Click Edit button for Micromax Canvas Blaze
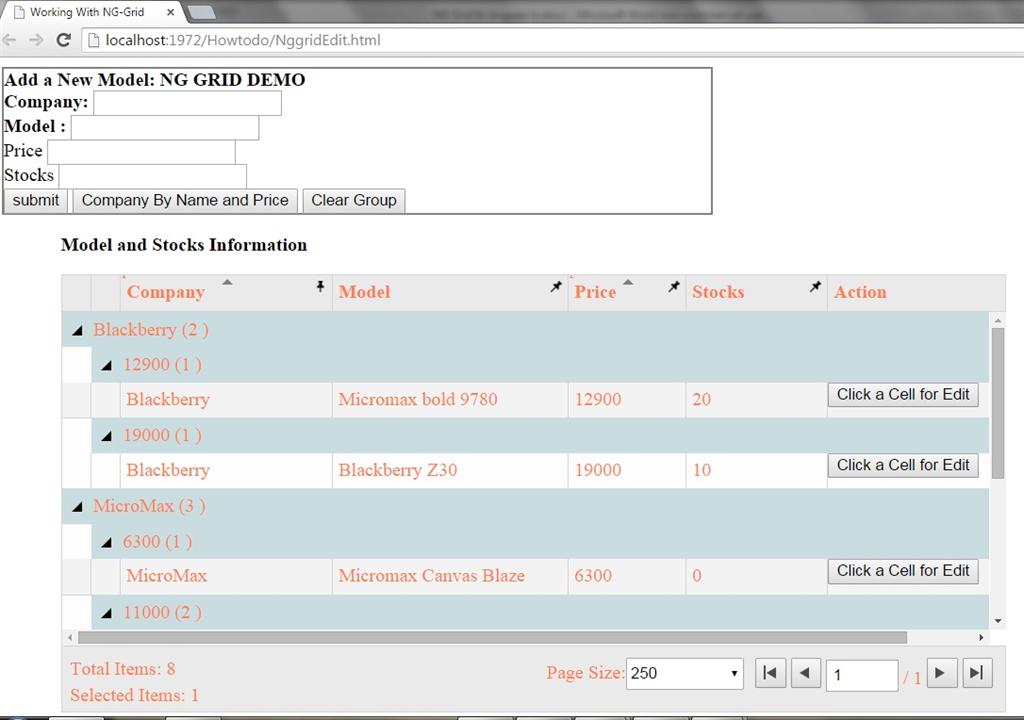 click(903, 571)
